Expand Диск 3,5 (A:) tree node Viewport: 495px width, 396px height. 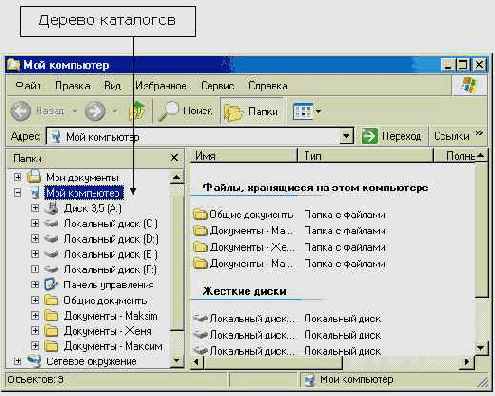pos(35,208)
